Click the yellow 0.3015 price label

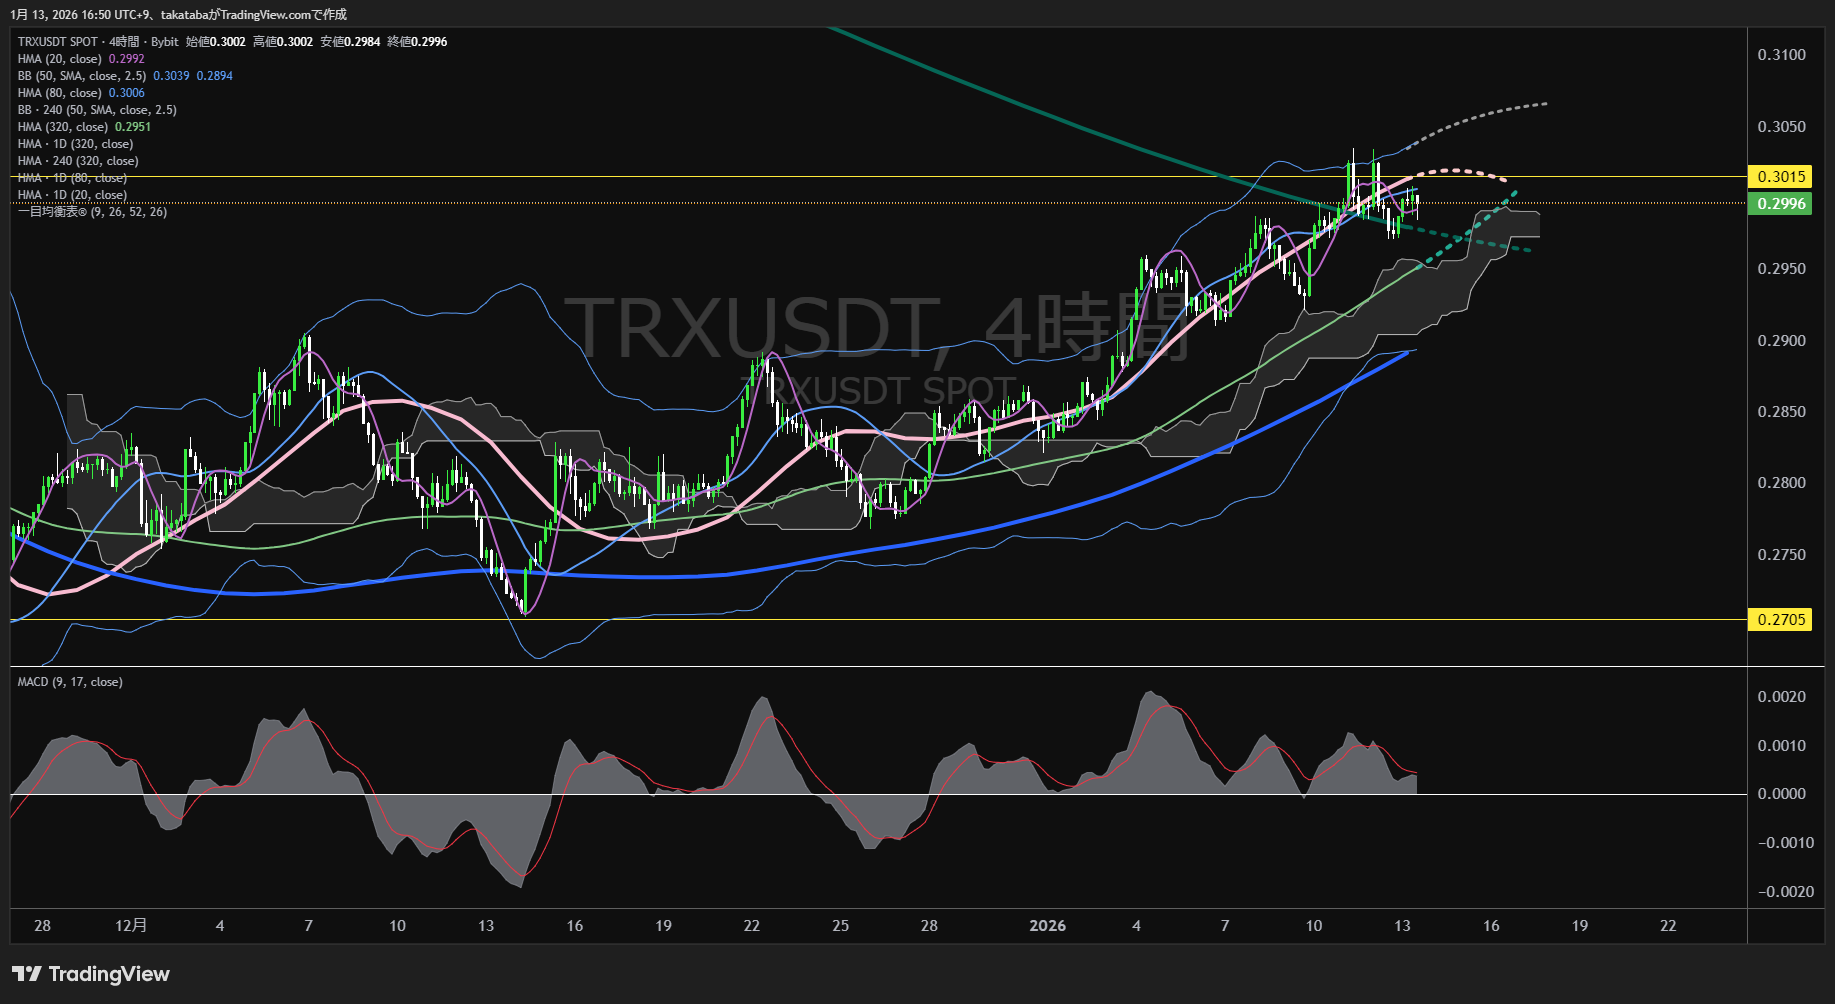click(1781, 177)
